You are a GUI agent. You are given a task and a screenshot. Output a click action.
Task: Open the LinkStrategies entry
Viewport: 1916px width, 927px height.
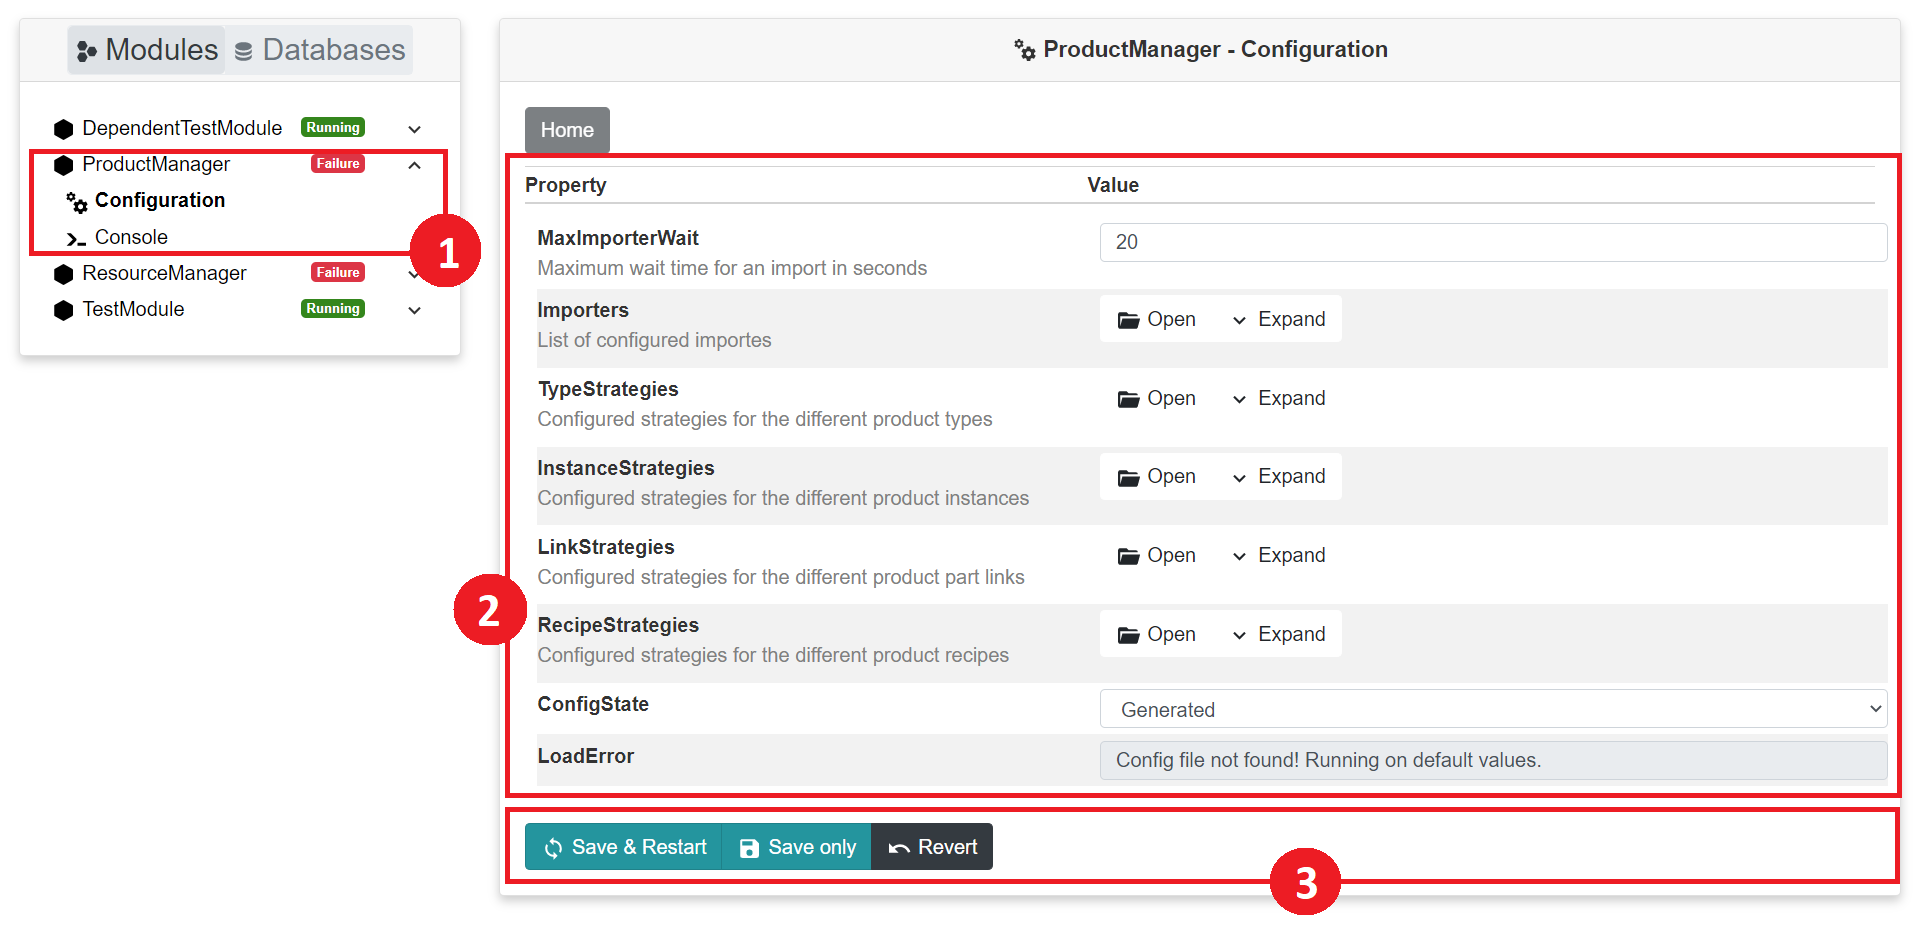tap(1158, 555)
